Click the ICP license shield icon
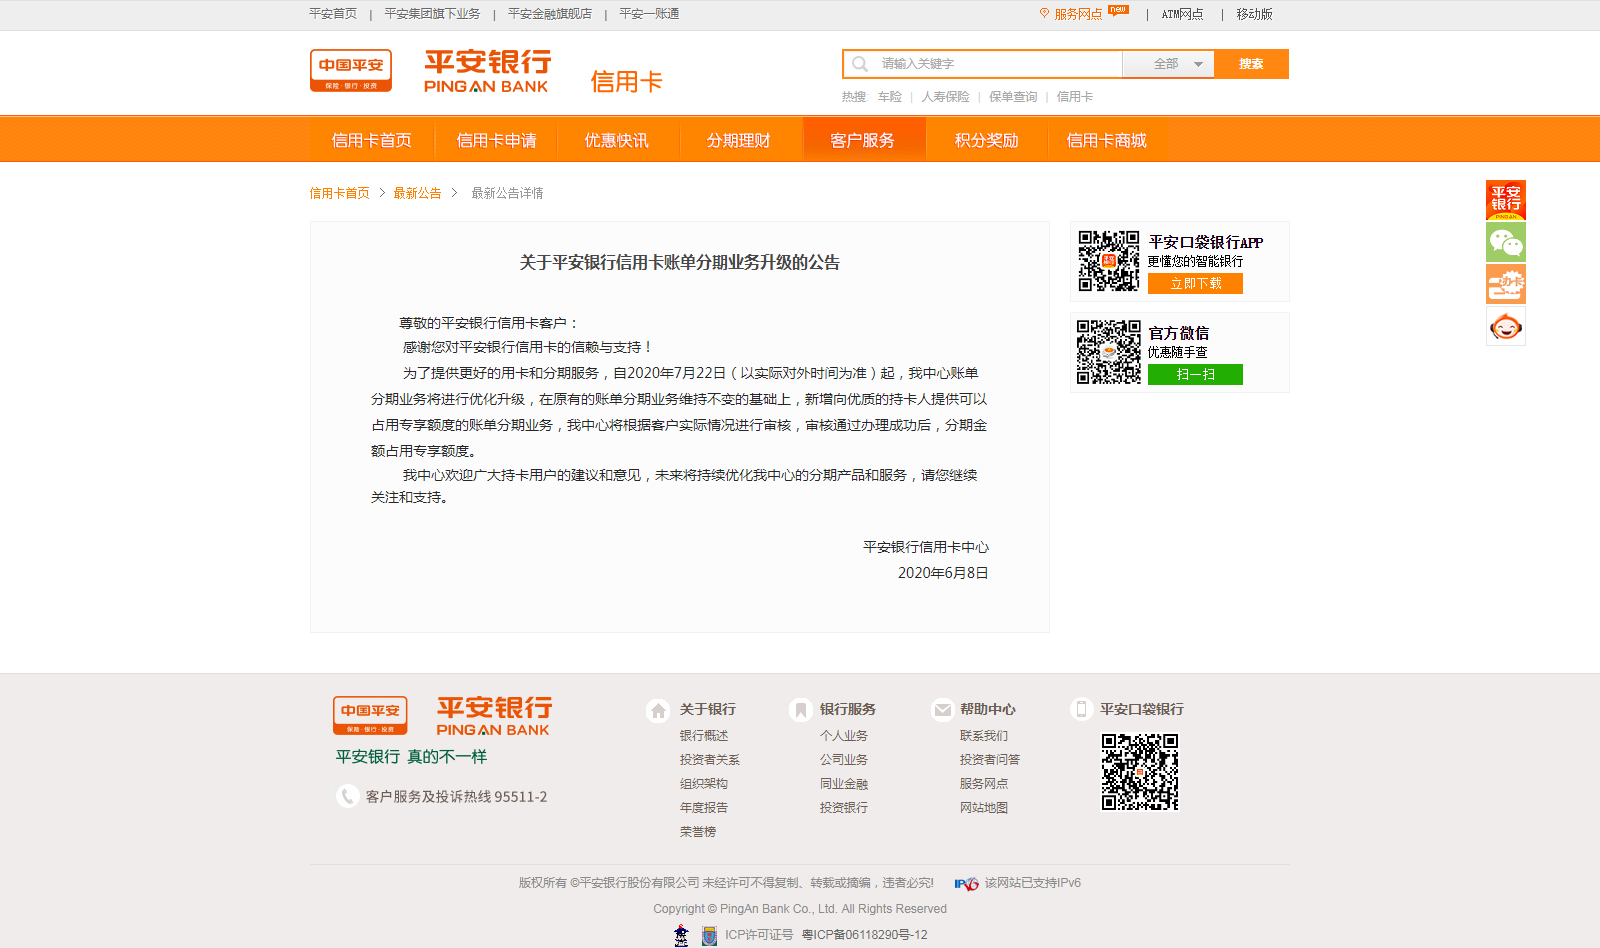1600x948 pixels. [x=709, y=936]
